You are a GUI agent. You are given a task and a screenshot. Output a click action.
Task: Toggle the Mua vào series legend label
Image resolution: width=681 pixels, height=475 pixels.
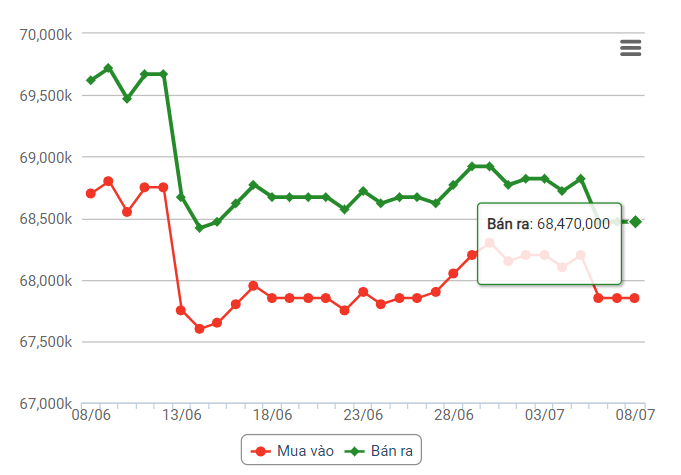307,452
